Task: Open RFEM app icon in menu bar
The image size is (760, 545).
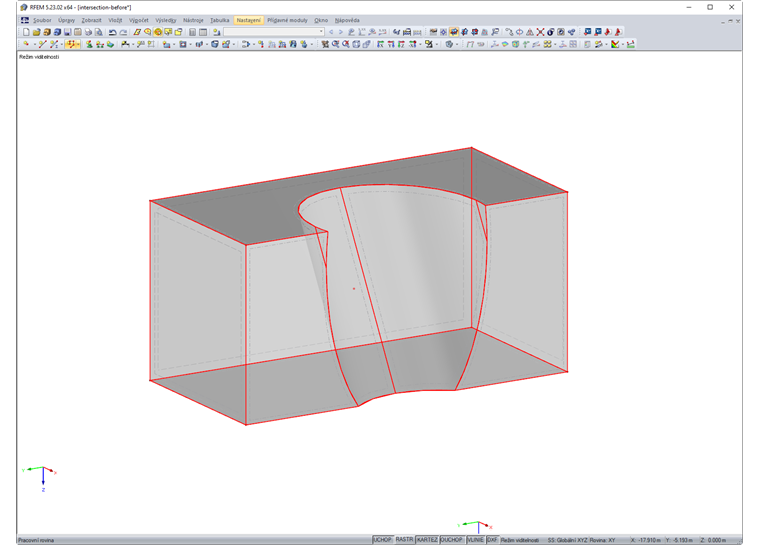Action: [25, 20]
